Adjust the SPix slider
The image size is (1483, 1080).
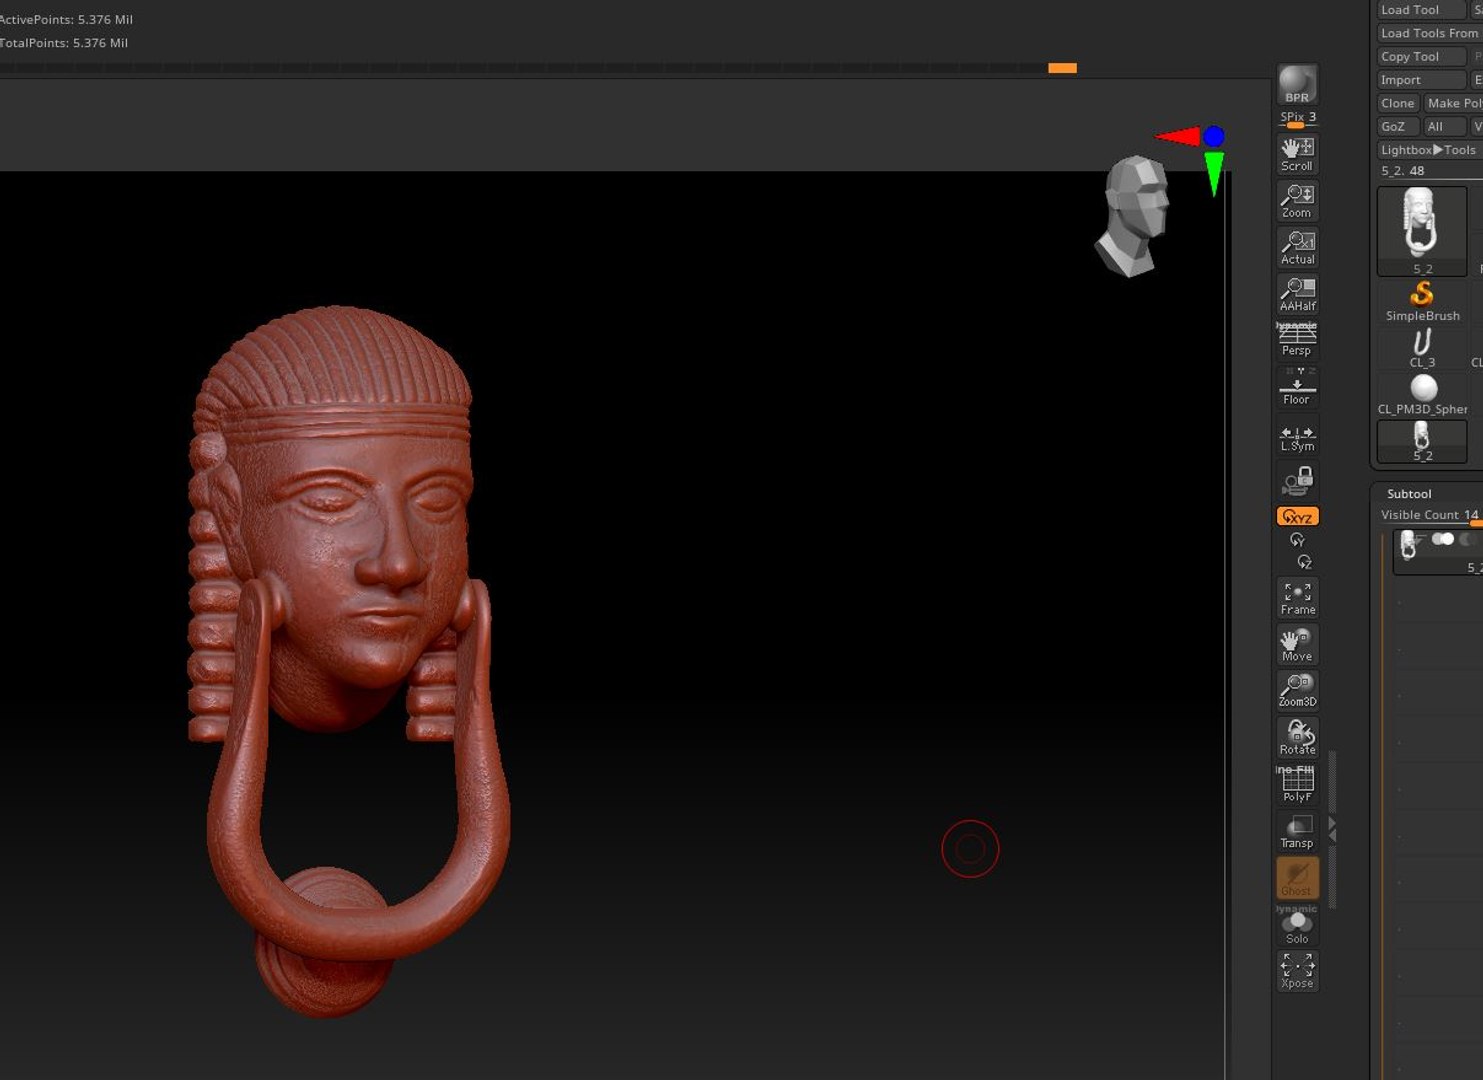[x=1297, y=118]
